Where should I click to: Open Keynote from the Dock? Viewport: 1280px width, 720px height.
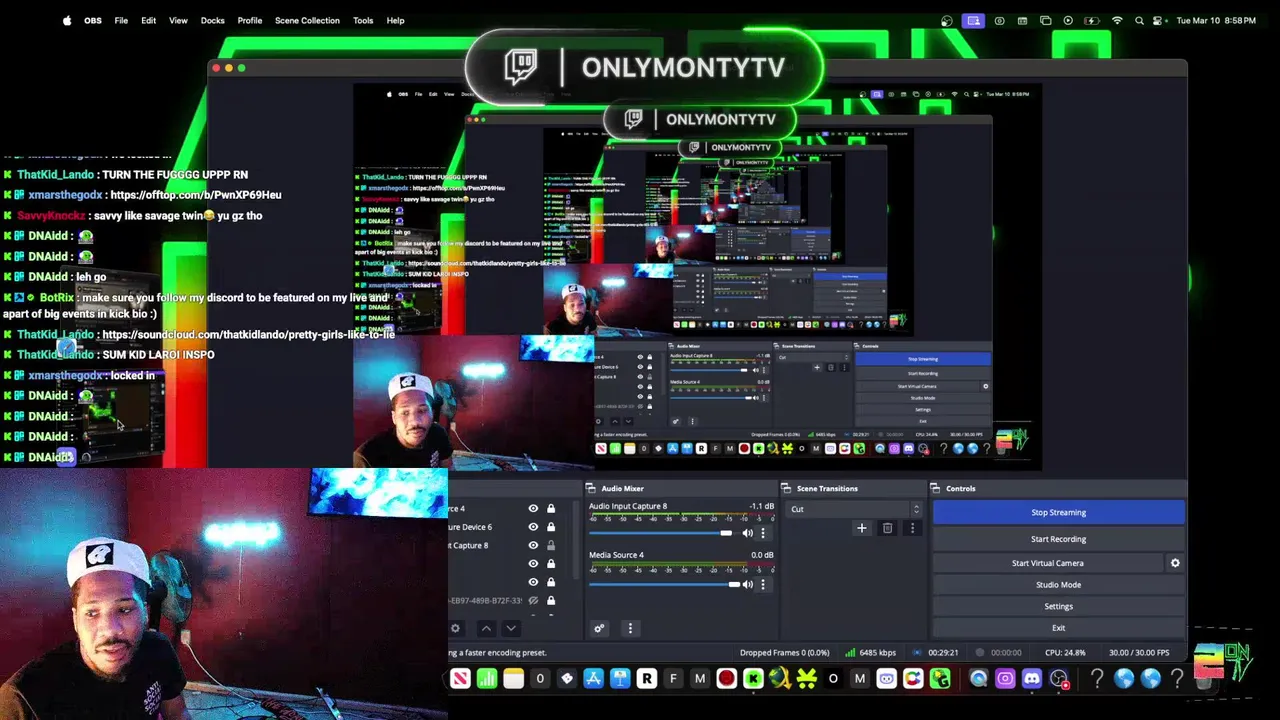[x=620, y=679]
